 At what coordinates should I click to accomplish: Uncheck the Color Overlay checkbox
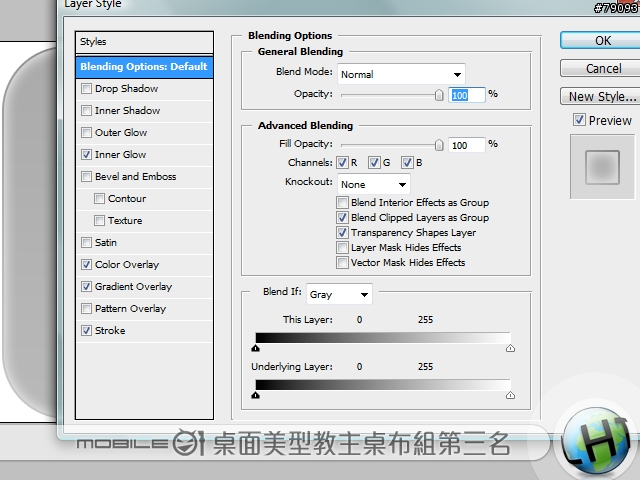pos(86,264)
